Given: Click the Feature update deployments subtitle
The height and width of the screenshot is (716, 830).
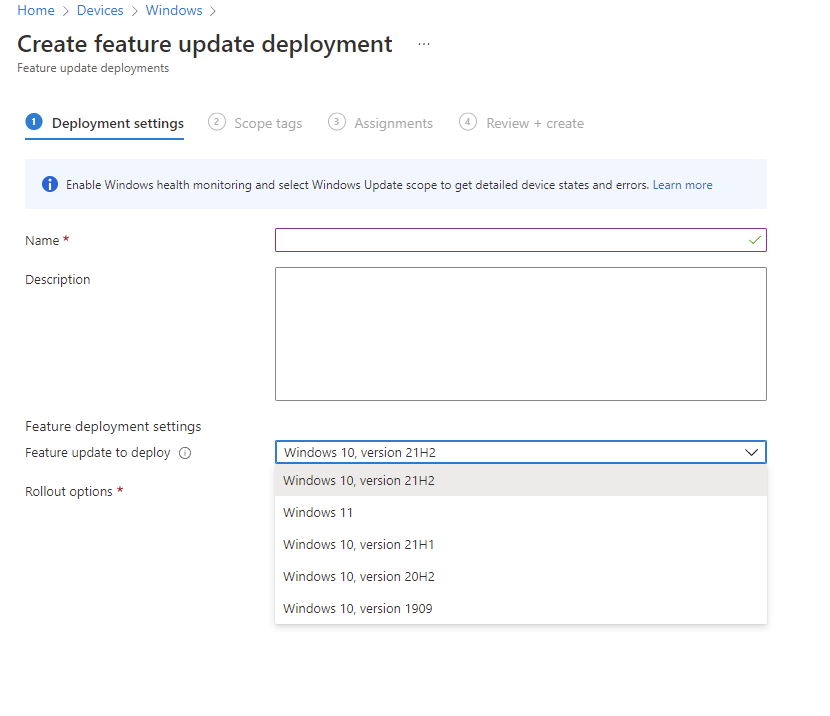Looking at the screenshot, I should pos(93,68).
